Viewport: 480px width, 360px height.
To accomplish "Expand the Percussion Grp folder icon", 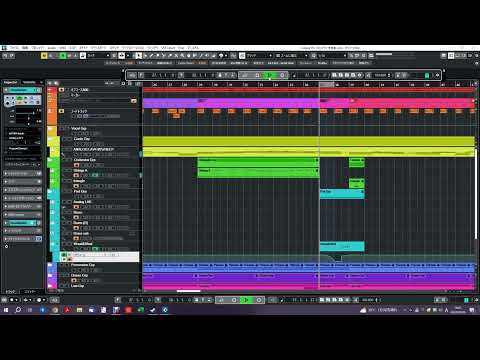I will [x=50, y=265].
